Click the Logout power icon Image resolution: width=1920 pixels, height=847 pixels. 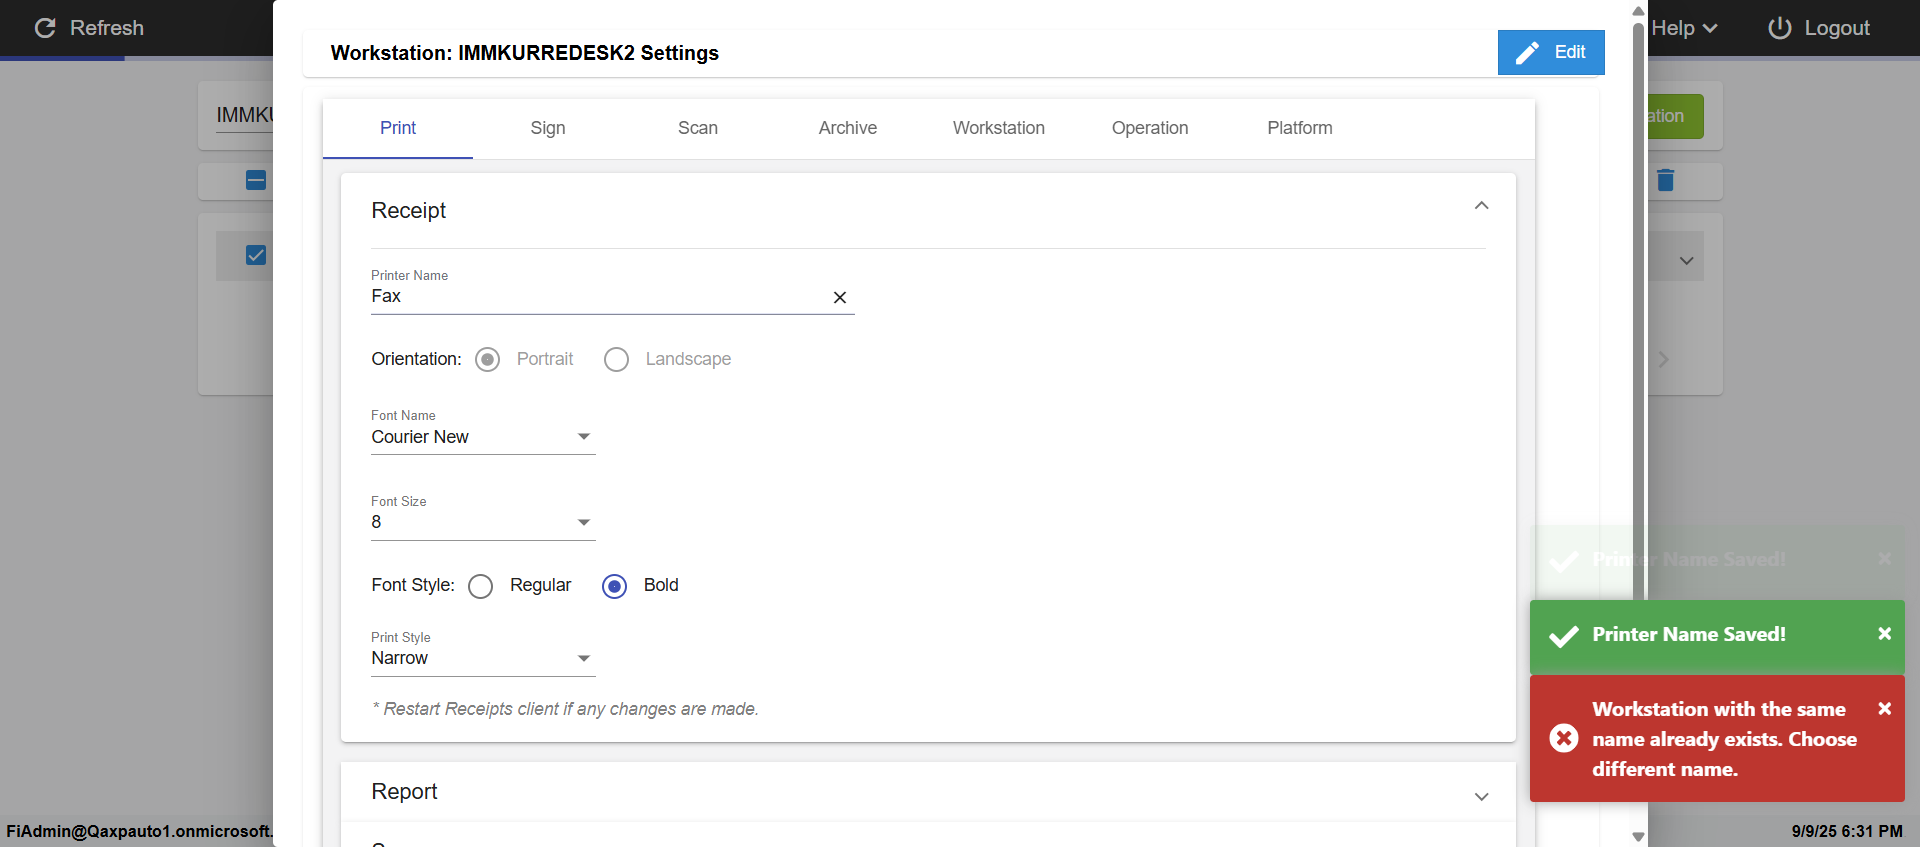(x=1779, y=28)
